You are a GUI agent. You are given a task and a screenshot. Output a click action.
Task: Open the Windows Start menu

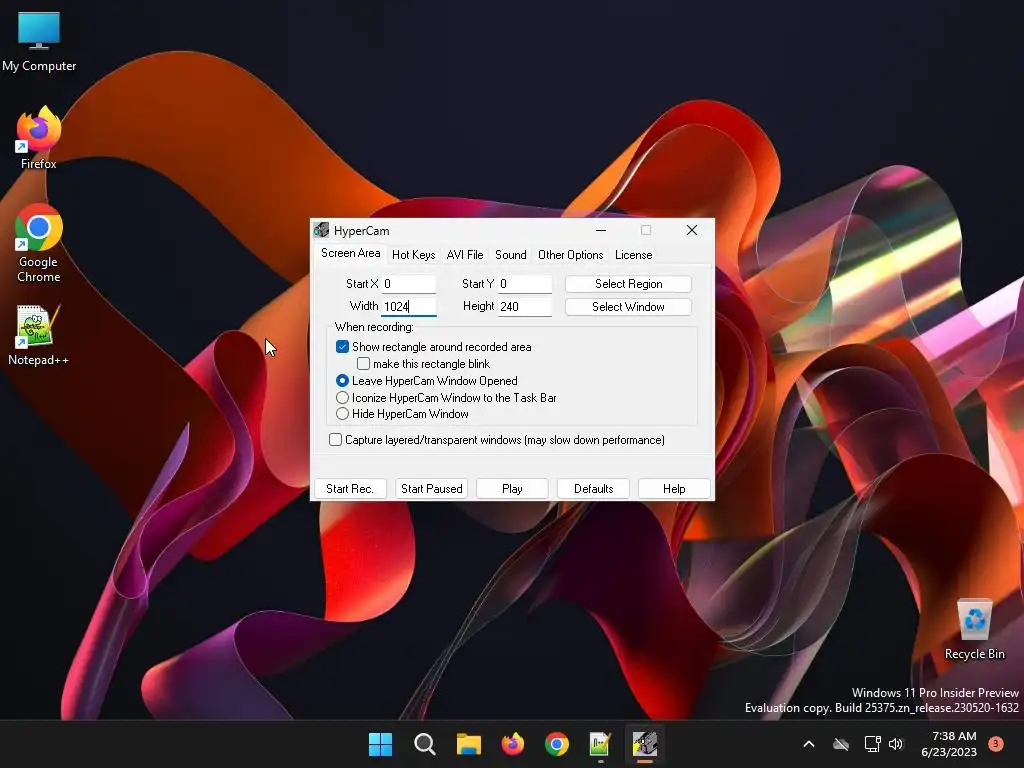click(380, 744)
